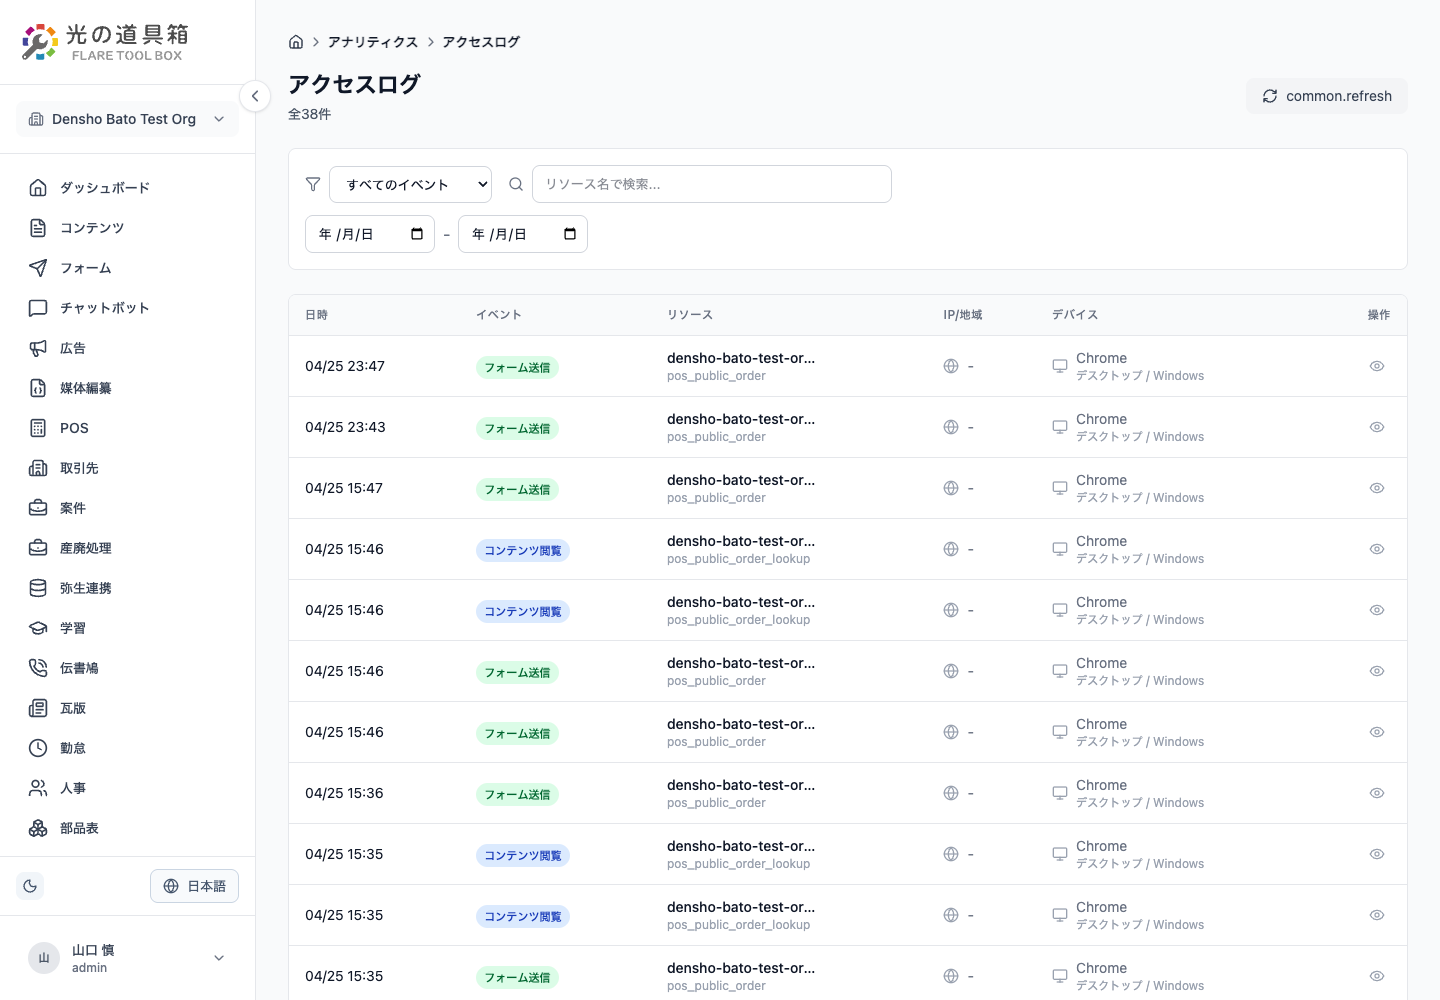This screenshot has width=1440, height=1000.
Task: Open the end date calendar picker
Action: [x=570, y=234]
